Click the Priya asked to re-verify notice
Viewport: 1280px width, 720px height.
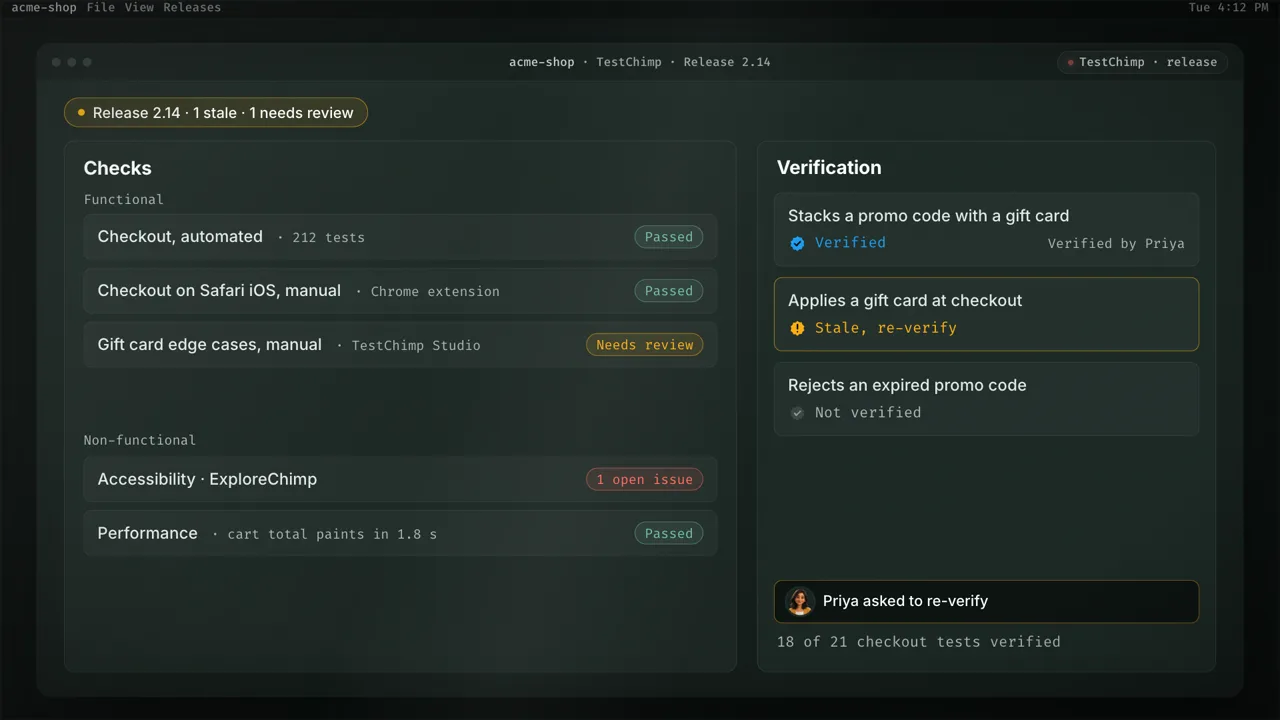point(986,602)
